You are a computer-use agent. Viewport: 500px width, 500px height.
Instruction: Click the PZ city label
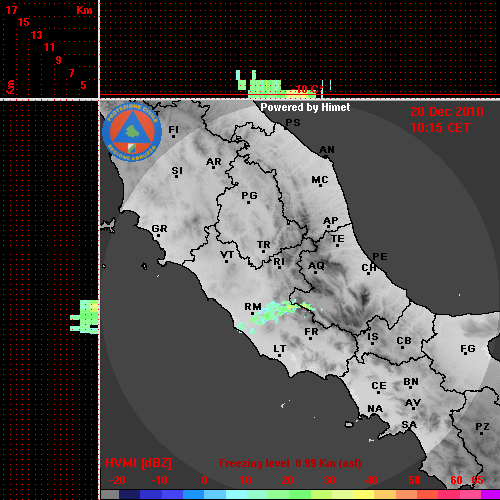click(x=482, y=427)
